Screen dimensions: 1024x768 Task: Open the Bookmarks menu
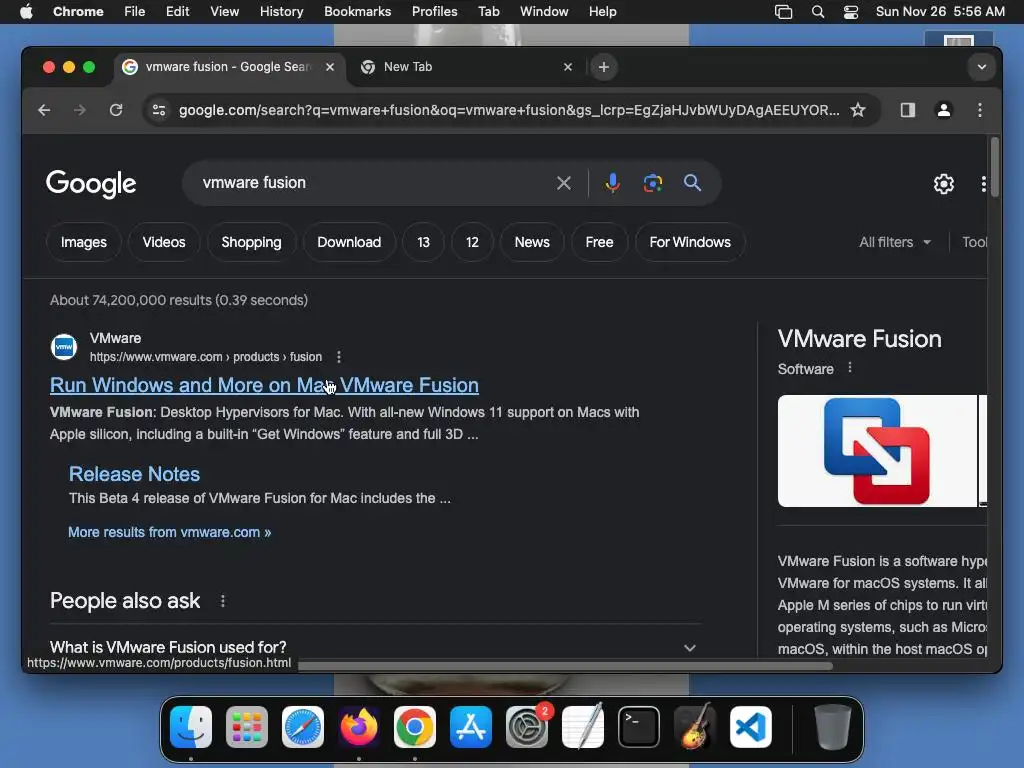(x=358, y=12)
